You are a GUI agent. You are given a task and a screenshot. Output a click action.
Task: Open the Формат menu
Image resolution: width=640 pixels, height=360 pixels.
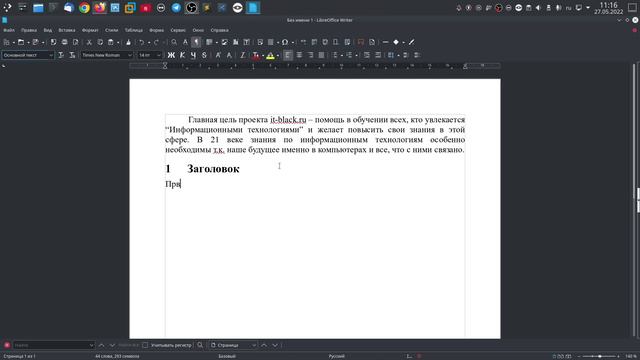click(90, 30)
